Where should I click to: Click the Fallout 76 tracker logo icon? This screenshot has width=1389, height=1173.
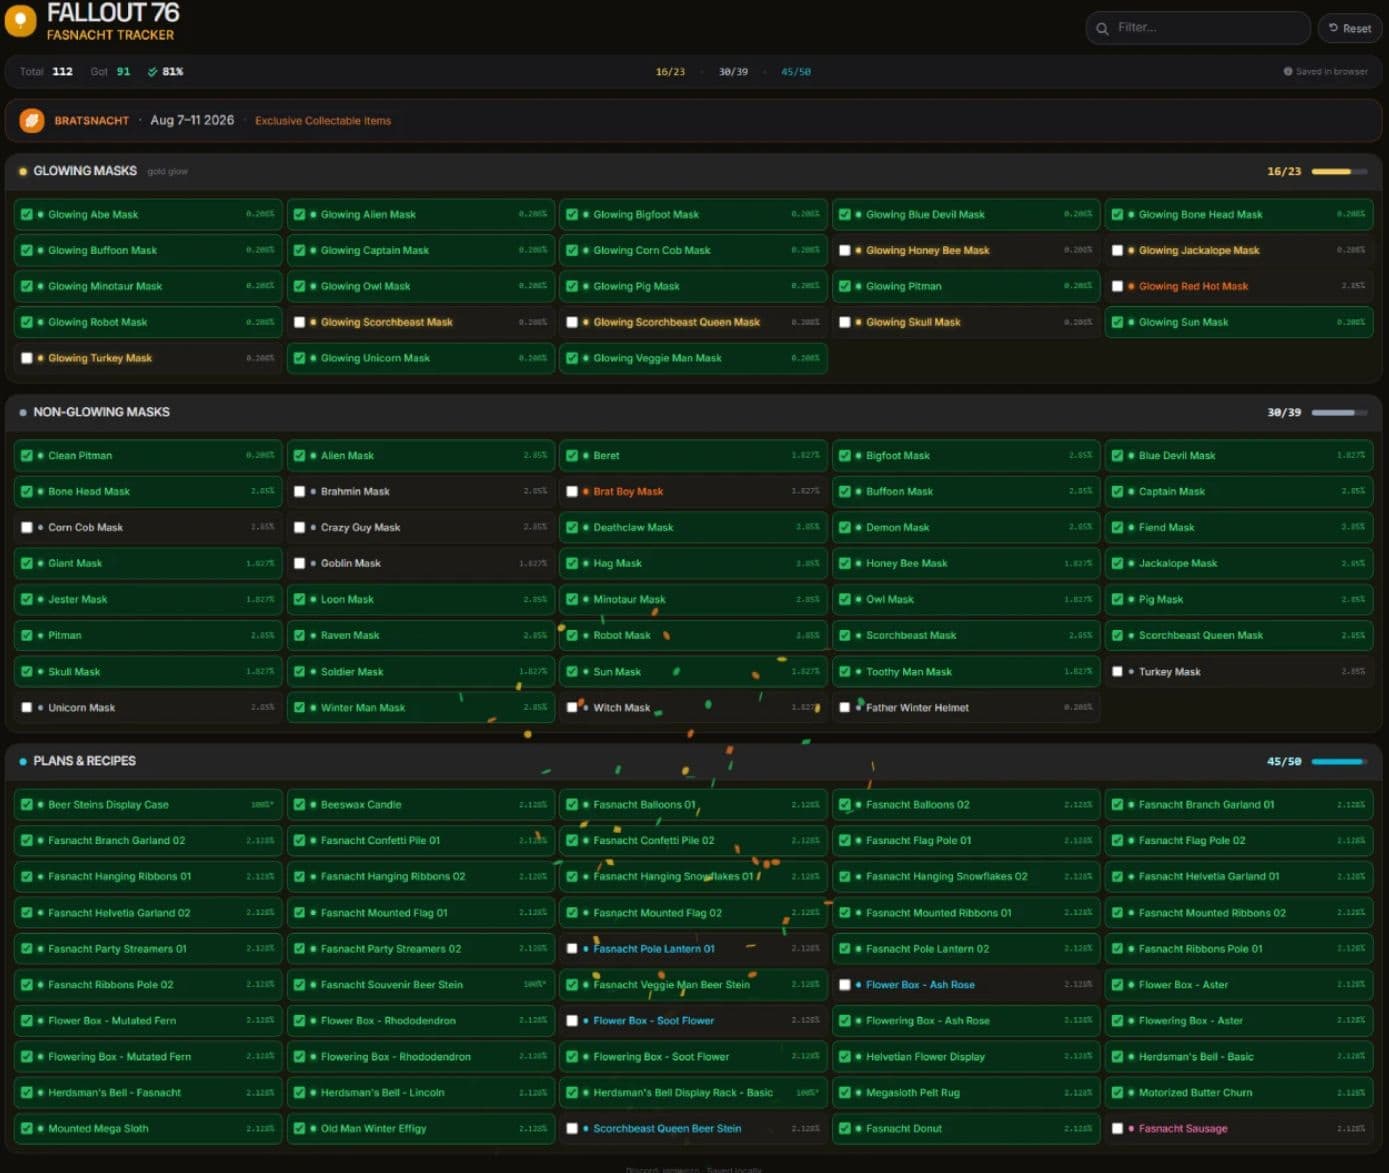pyautogui.click(x=20, y=20)
